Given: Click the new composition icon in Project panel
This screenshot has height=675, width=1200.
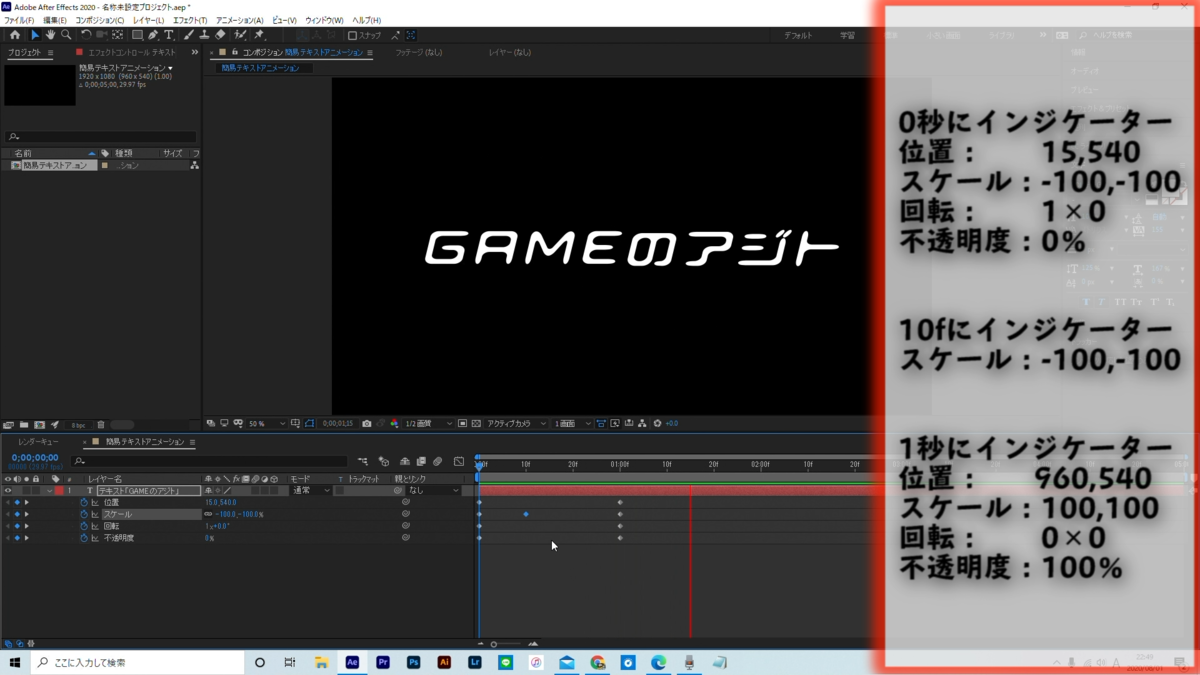Looking at the screenshot, I should coord(39,425).
